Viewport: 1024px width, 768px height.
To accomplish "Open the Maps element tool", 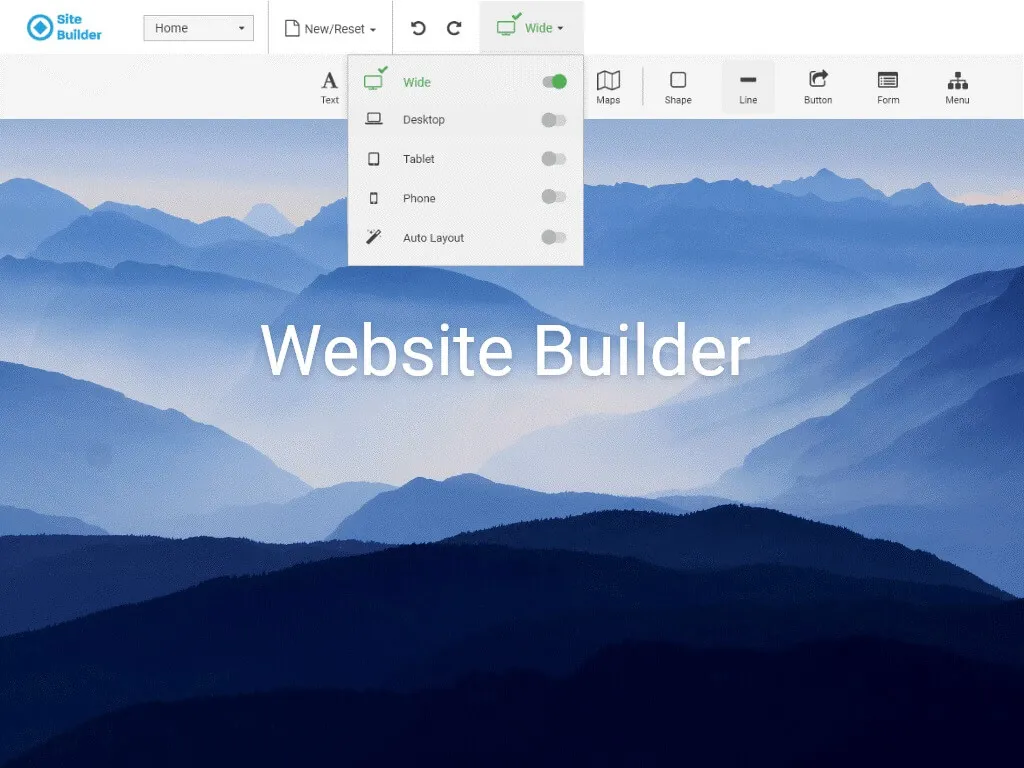I will pyautogui.click(x=608, y=87).
